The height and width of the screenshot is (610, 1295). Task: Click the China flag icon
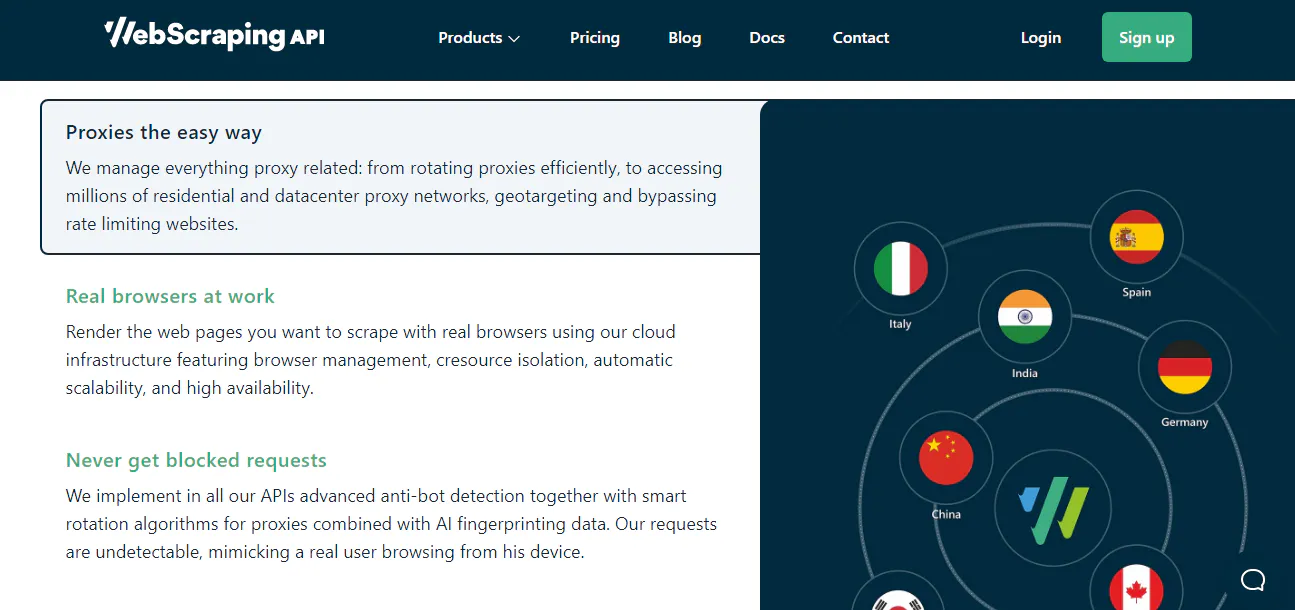944,457
